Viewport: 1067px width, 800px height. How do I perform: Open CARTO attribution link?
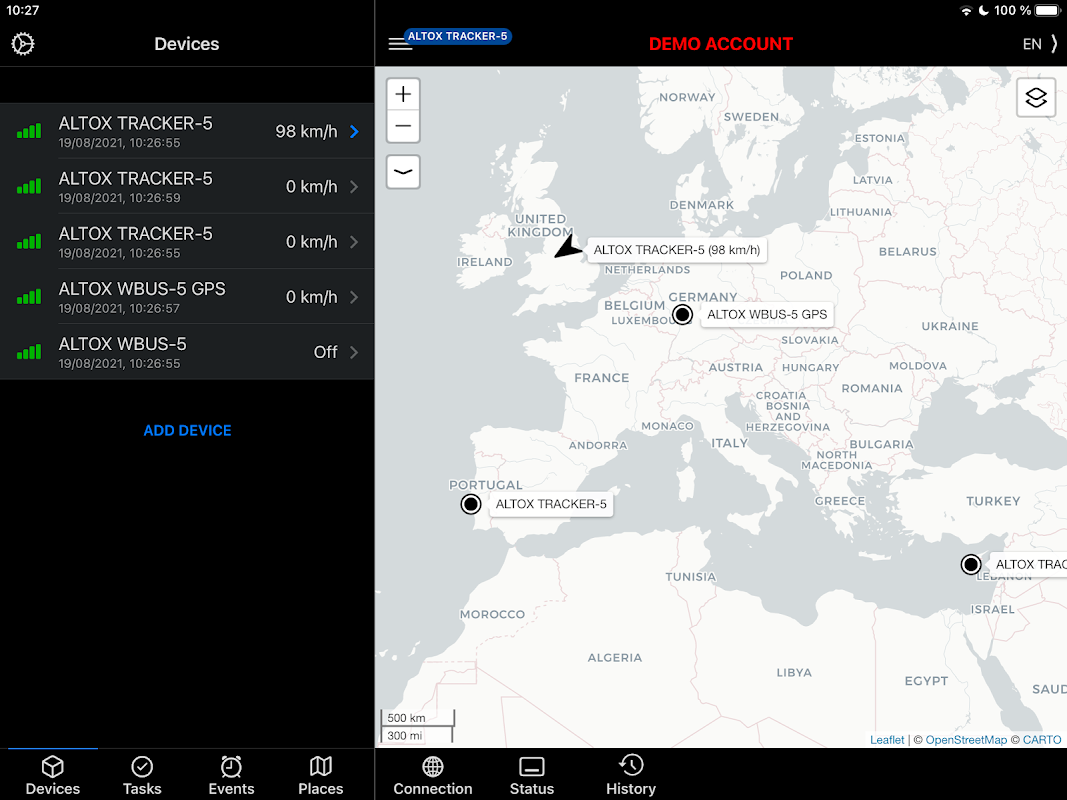1042,739
